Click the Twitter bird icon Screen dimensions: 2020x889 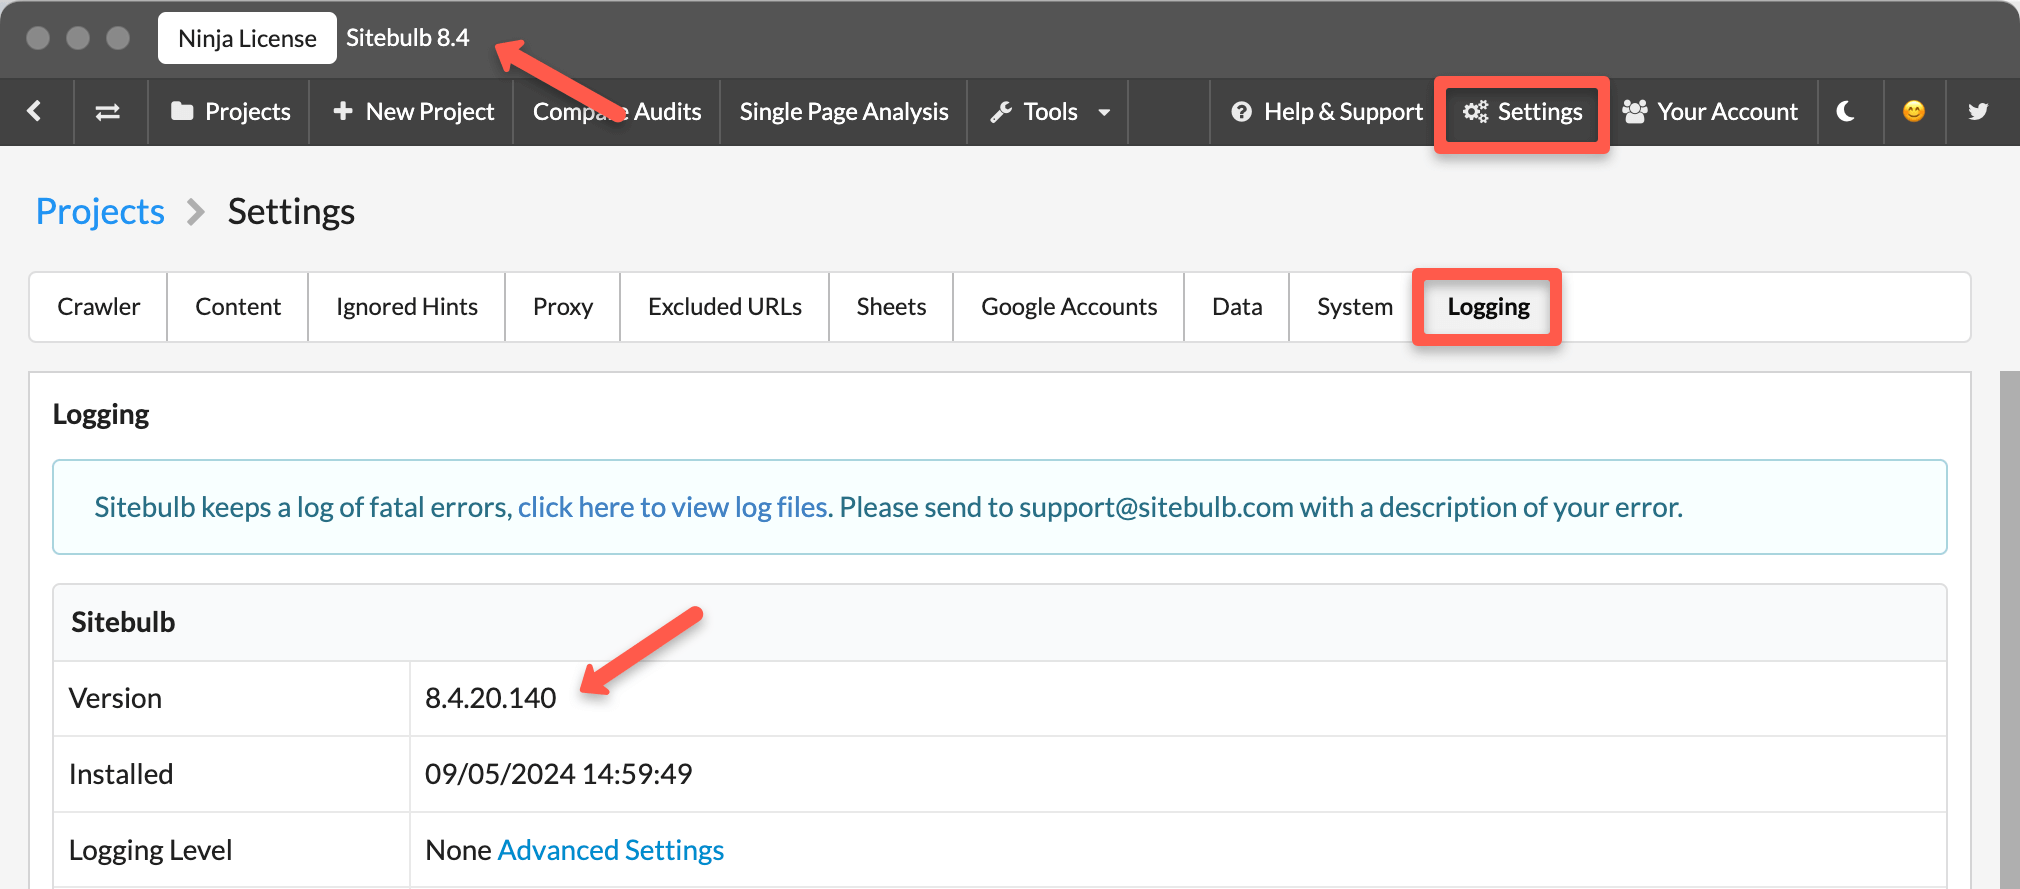(x=1978, y=111)
